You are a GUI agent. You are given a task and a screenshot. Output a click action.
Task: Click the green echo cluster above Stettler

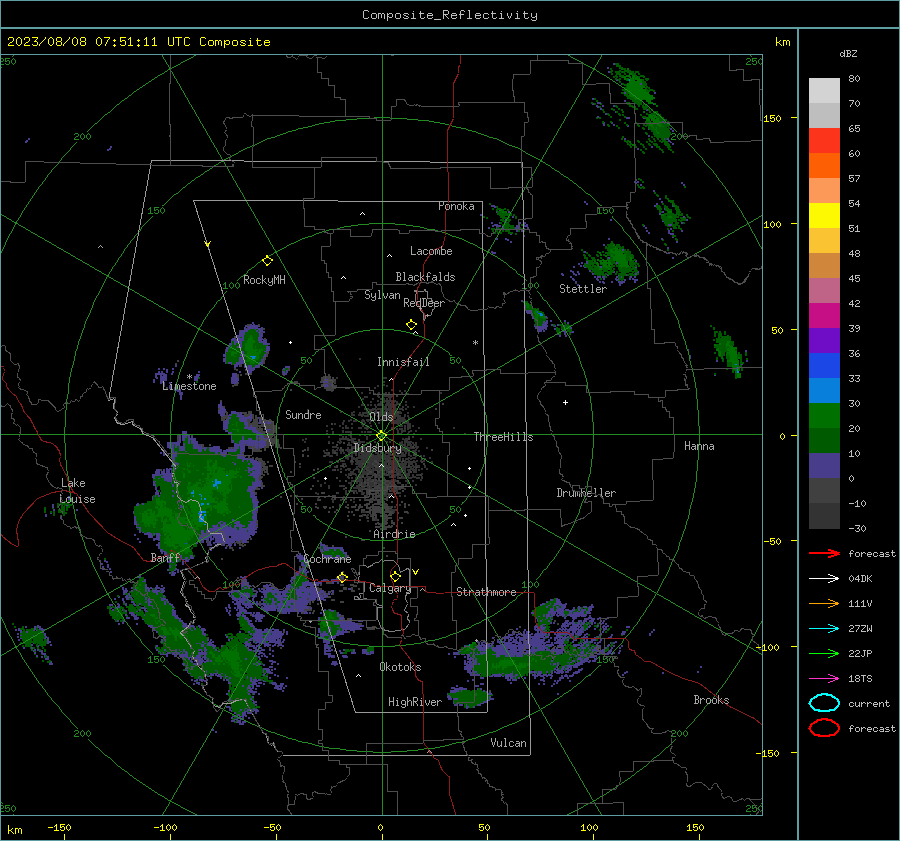point(610,261)
